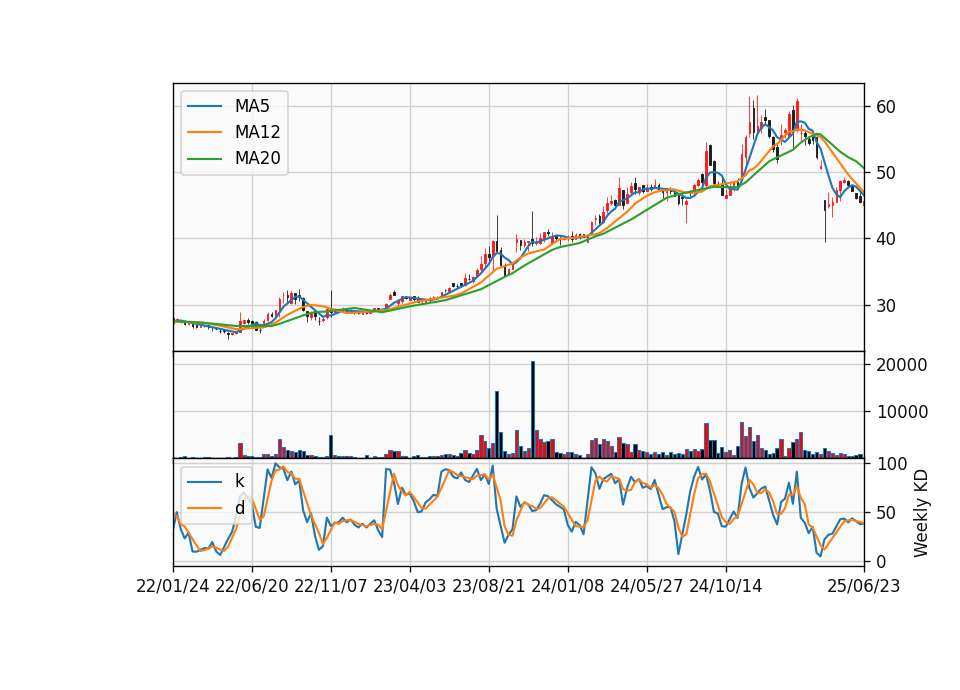Click the 22/11/07 date label

tap(331, 586)
